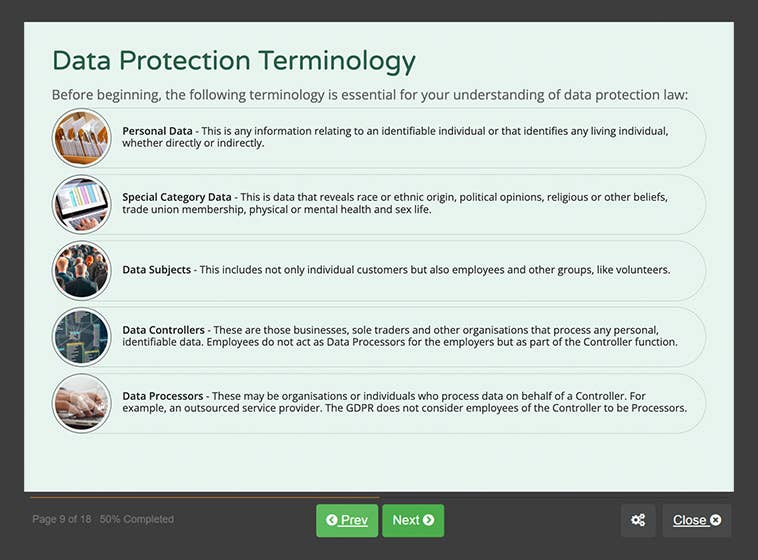758x560 pixels.
Task: Click the Data Processors keyboard typing image
Action: coord(81,403)
